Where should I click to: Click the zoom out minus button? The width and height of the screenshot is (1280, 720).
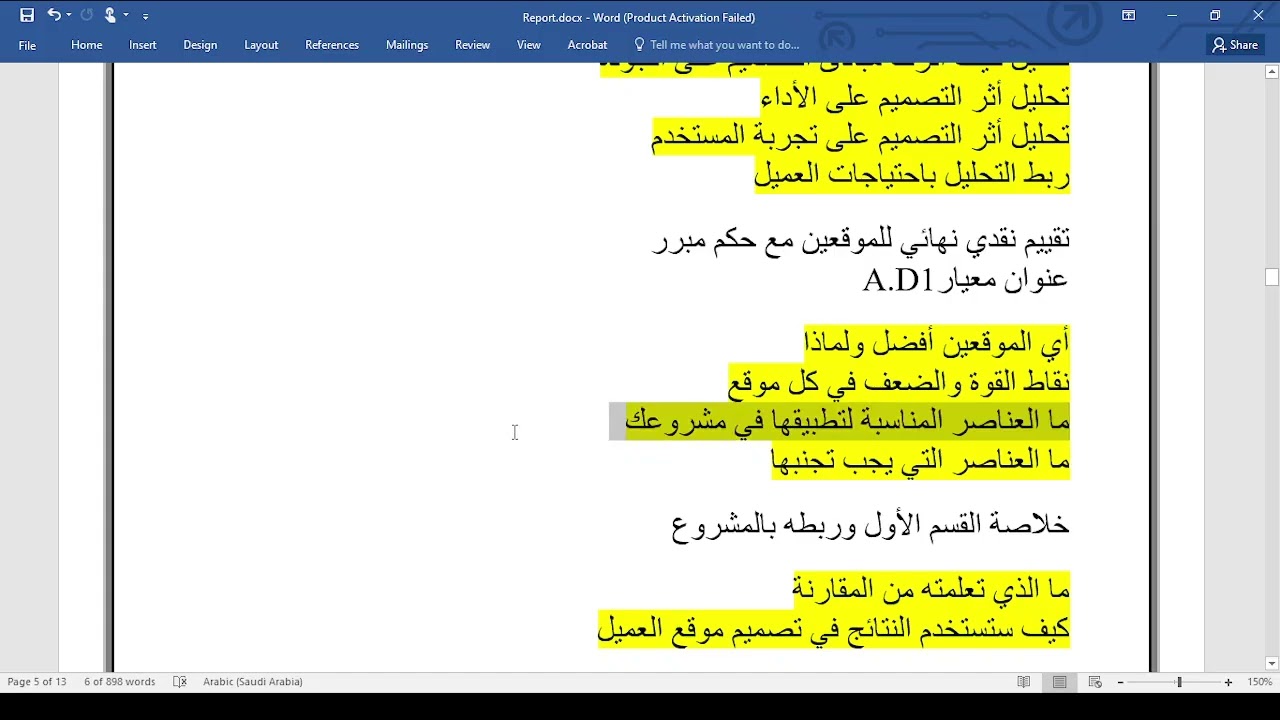1120,682
